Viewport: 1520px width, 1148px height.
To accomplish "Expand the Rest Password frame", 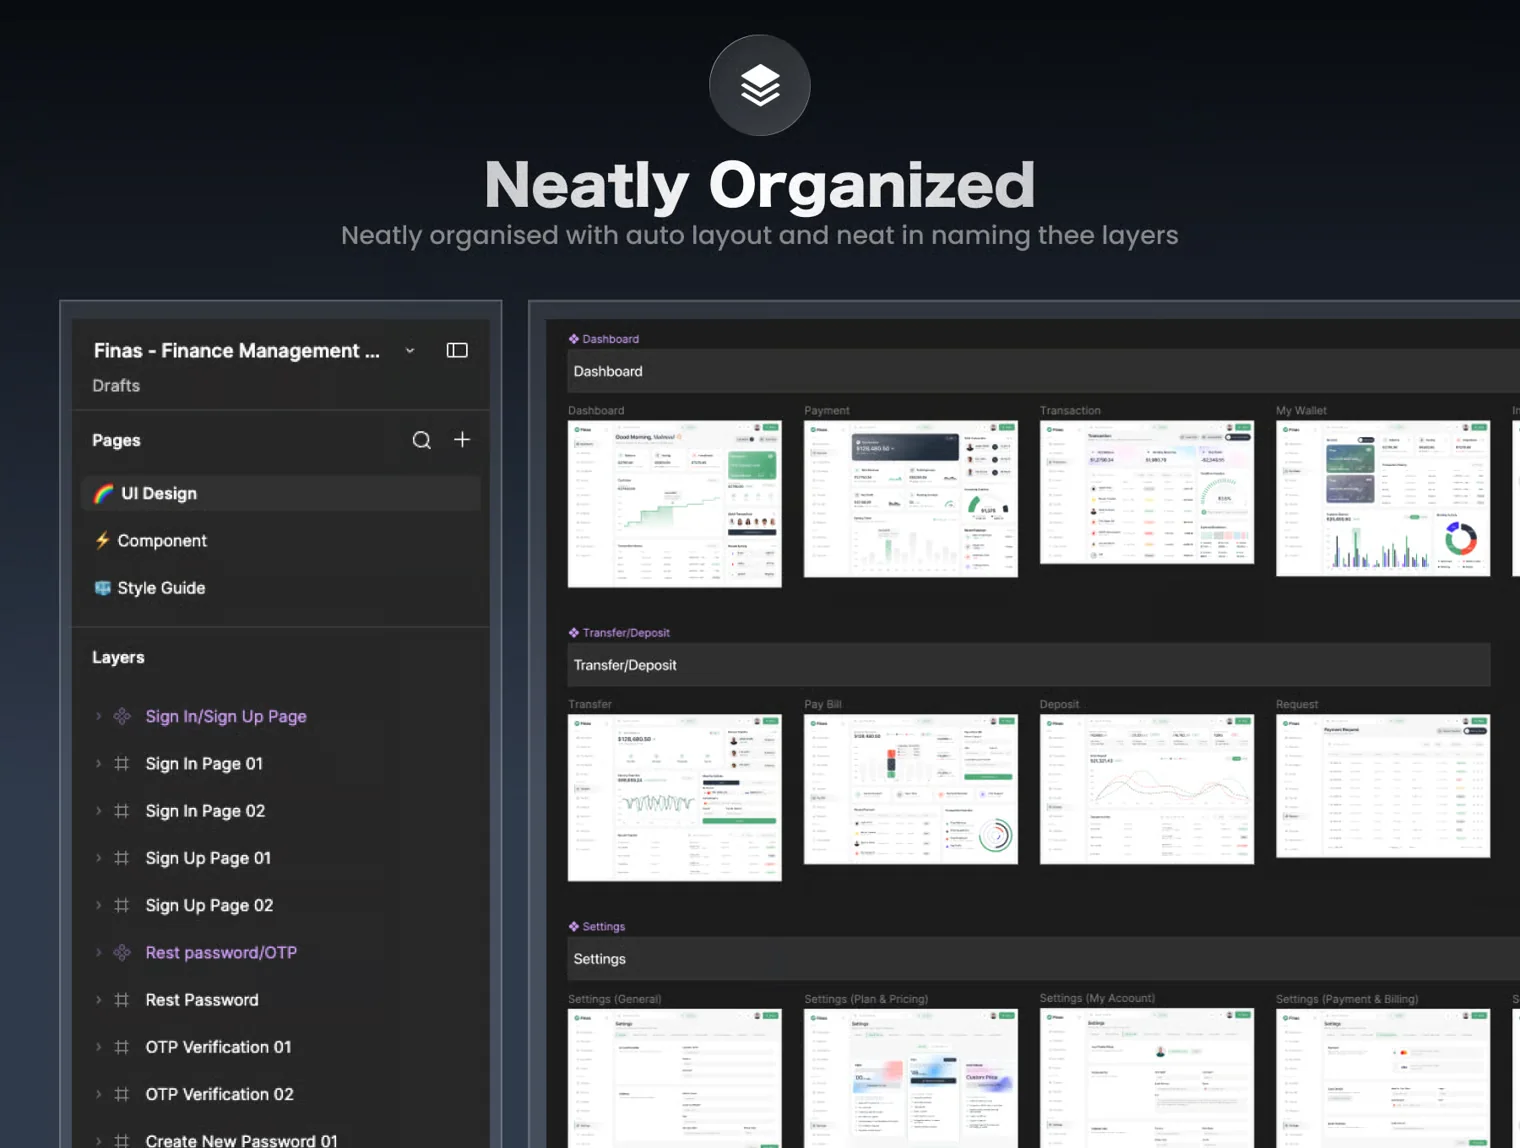I will click(98, 1000).
